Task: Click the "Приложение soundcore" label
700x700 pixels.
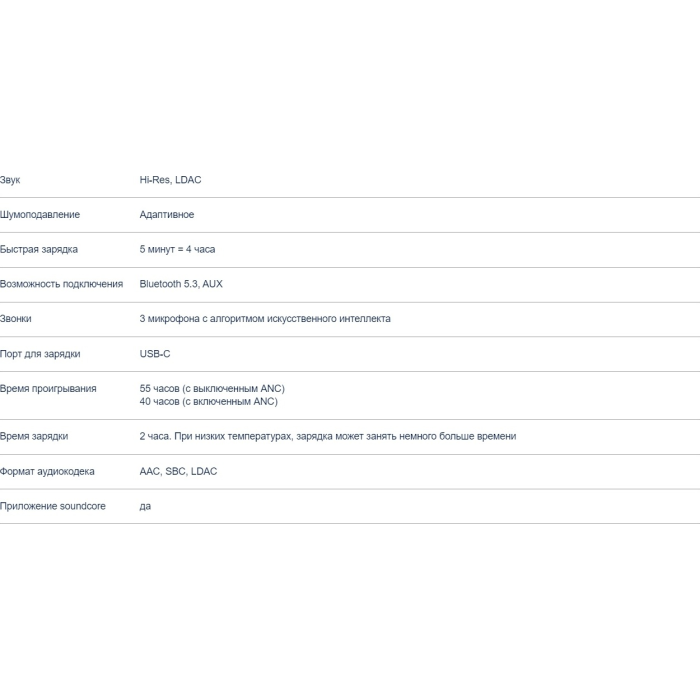Action: pyautogui.click(x=53, y=506)
